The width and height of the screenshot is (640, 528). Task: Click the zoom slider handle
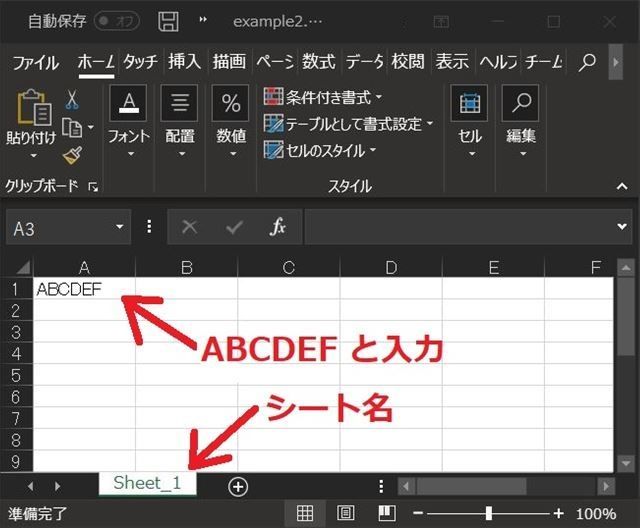pyautogui.click(x=489, y=513)
